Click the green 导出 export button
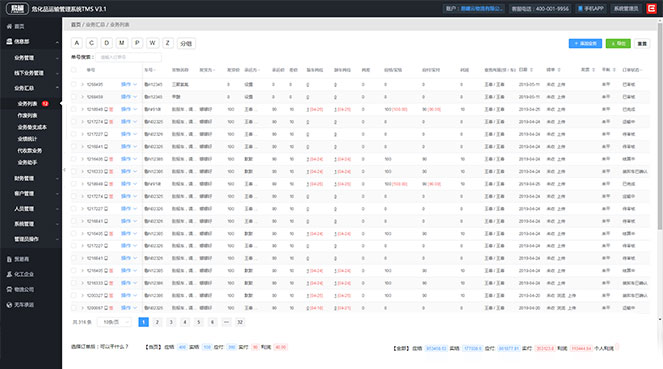 click(618, 44)
